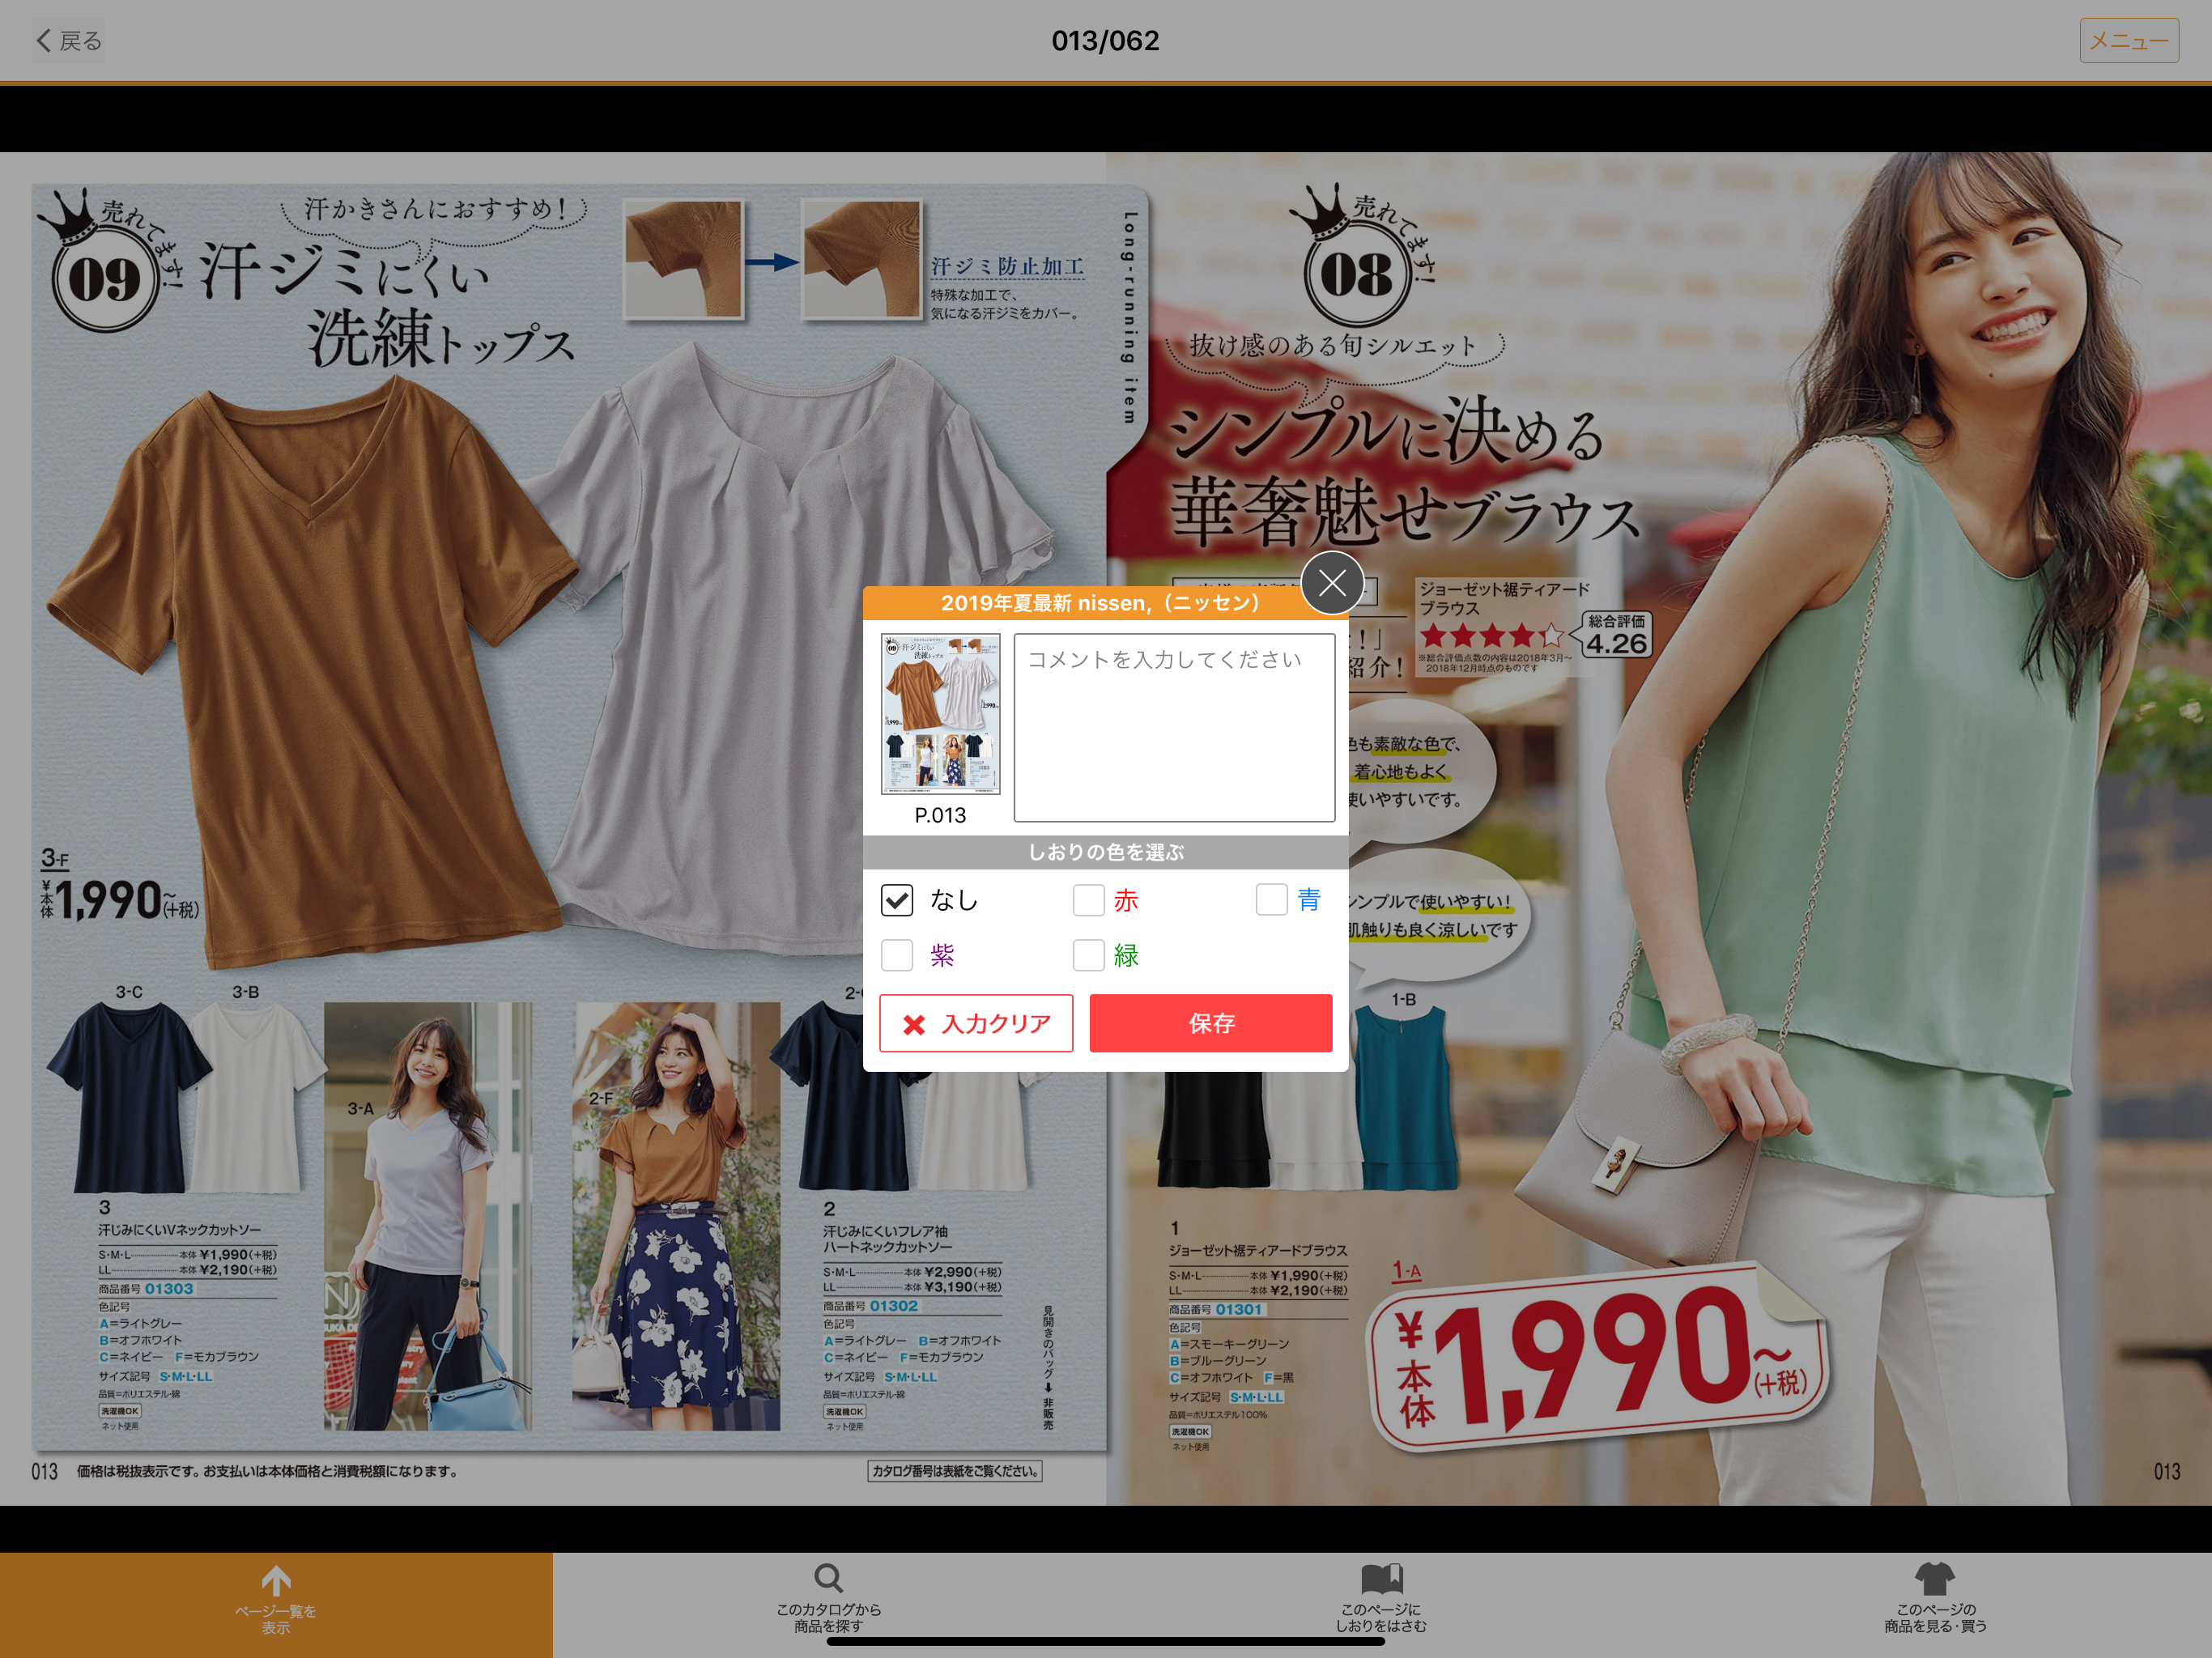Open the メニュー menu
Image resolution: width=2212 pixels, height=1658 pixels.
click(2128, 41)
